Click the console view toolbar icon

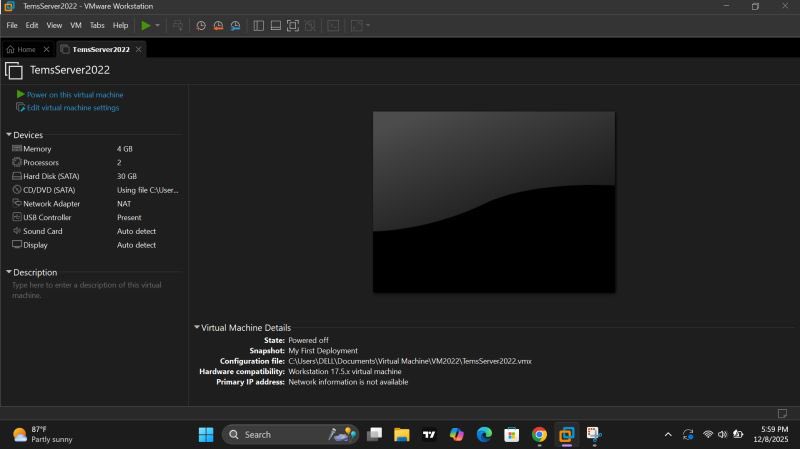[x=333, y=26]
